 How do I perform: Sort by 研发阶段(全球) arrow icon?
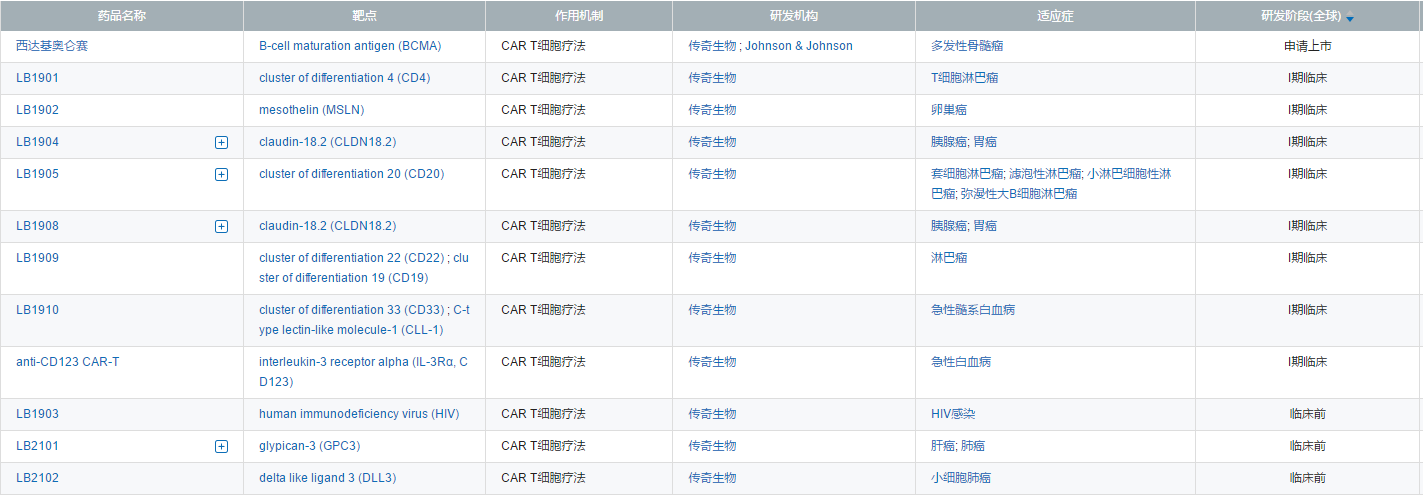pyautogui.click(x=1350, y=19)
